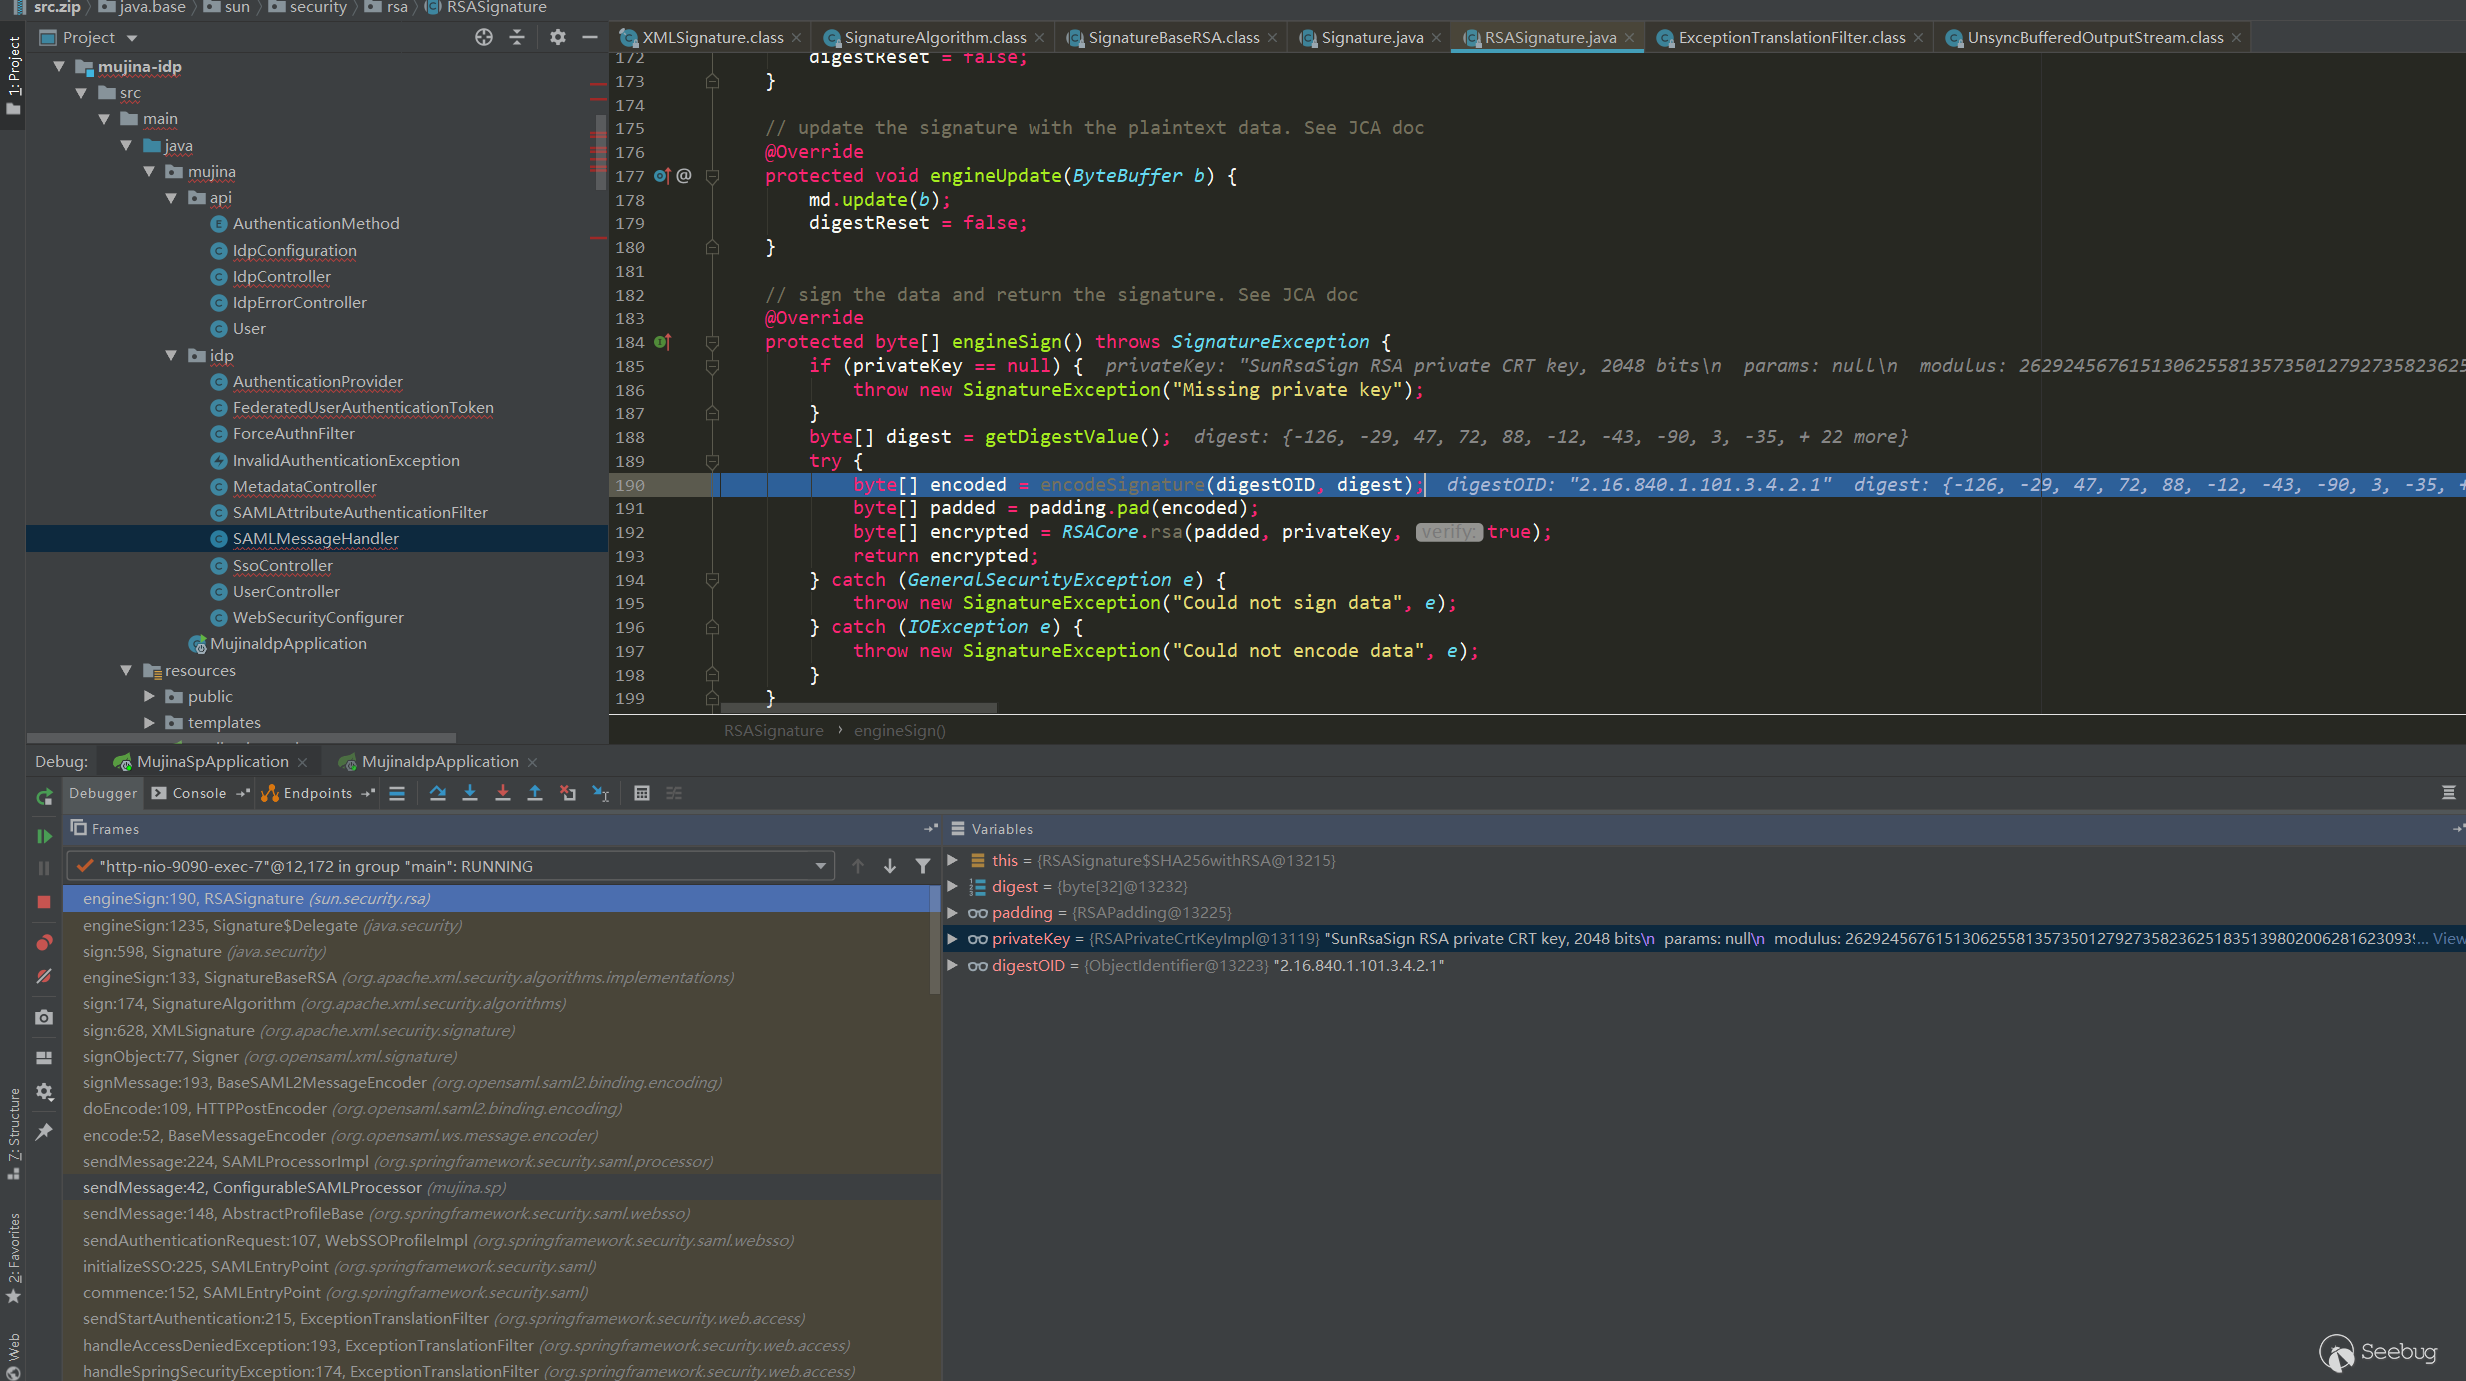
Task: Toggle Mute Breakpoints icon
Action: [44, 976]
